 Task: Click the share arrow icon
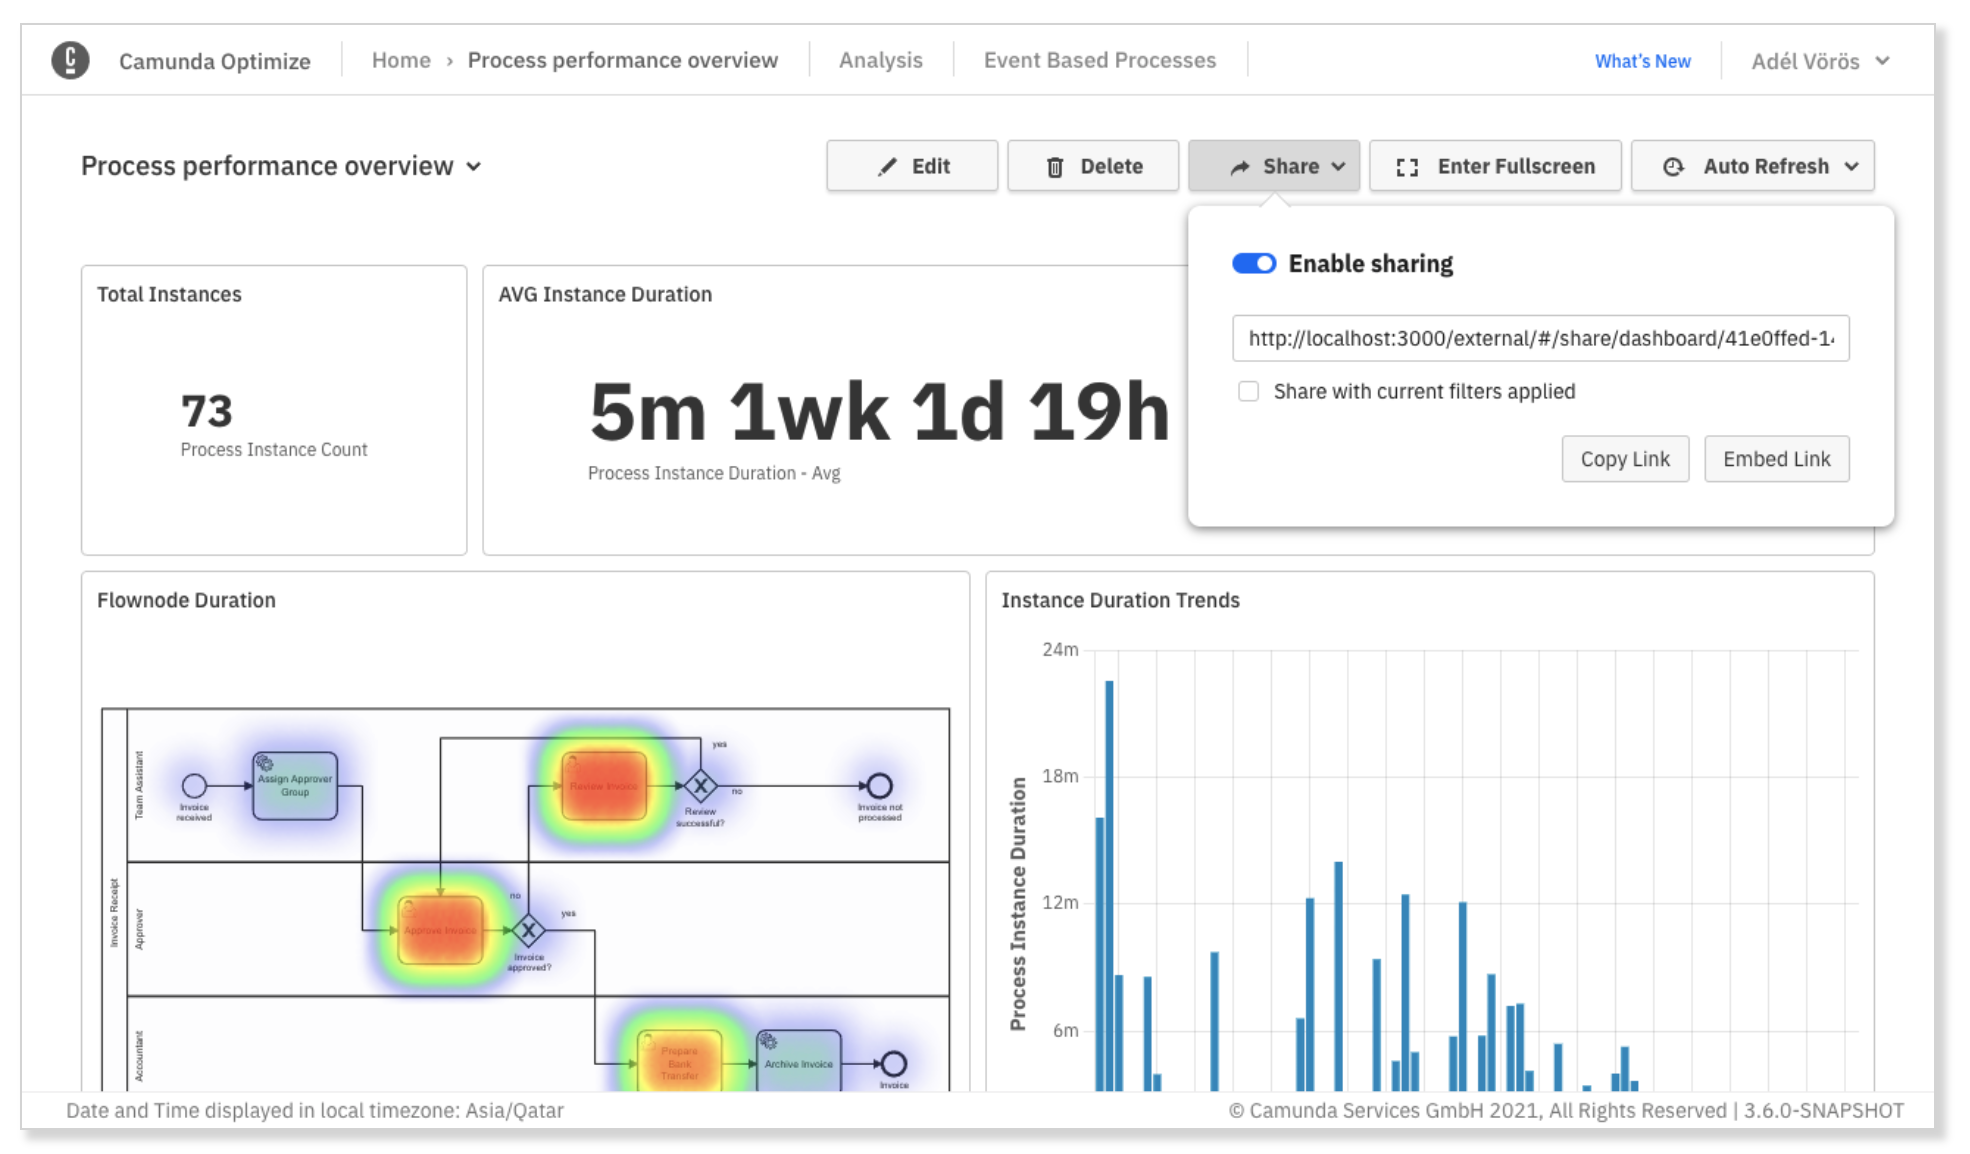pos(1240,167)
